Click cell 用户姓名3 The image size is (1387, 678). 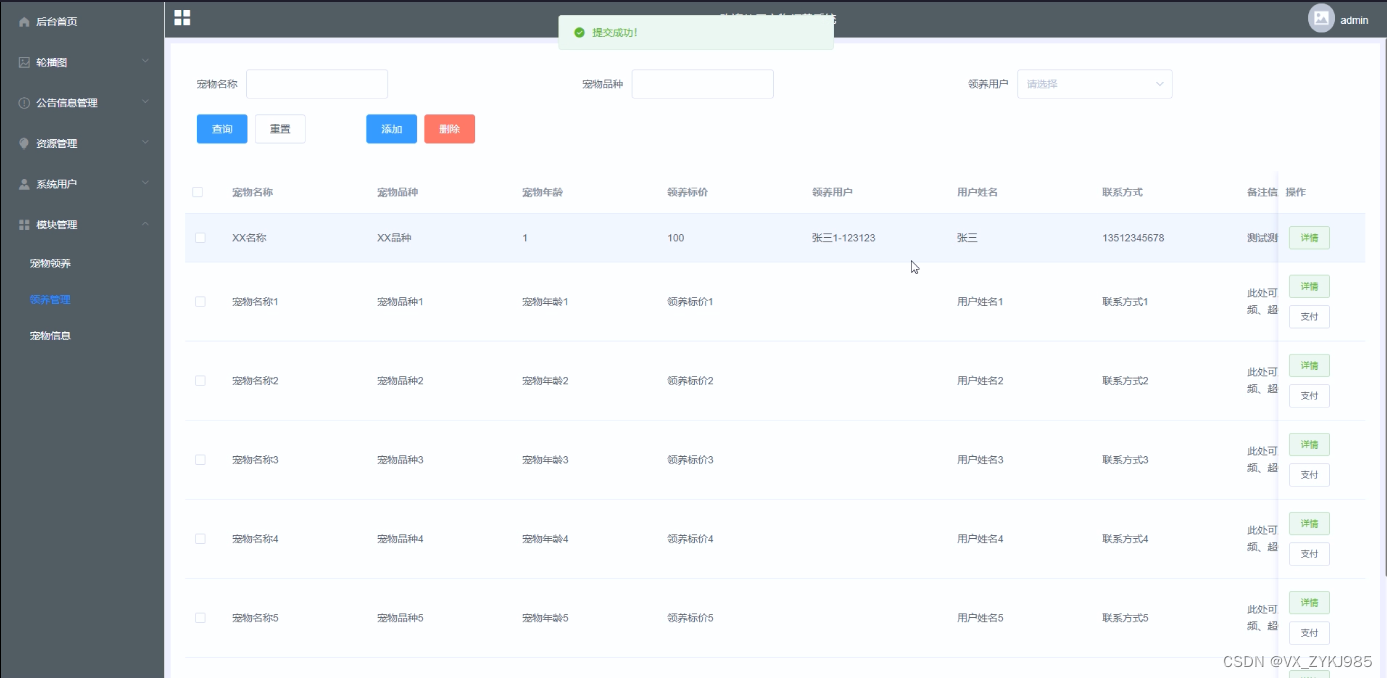point(980,460)
